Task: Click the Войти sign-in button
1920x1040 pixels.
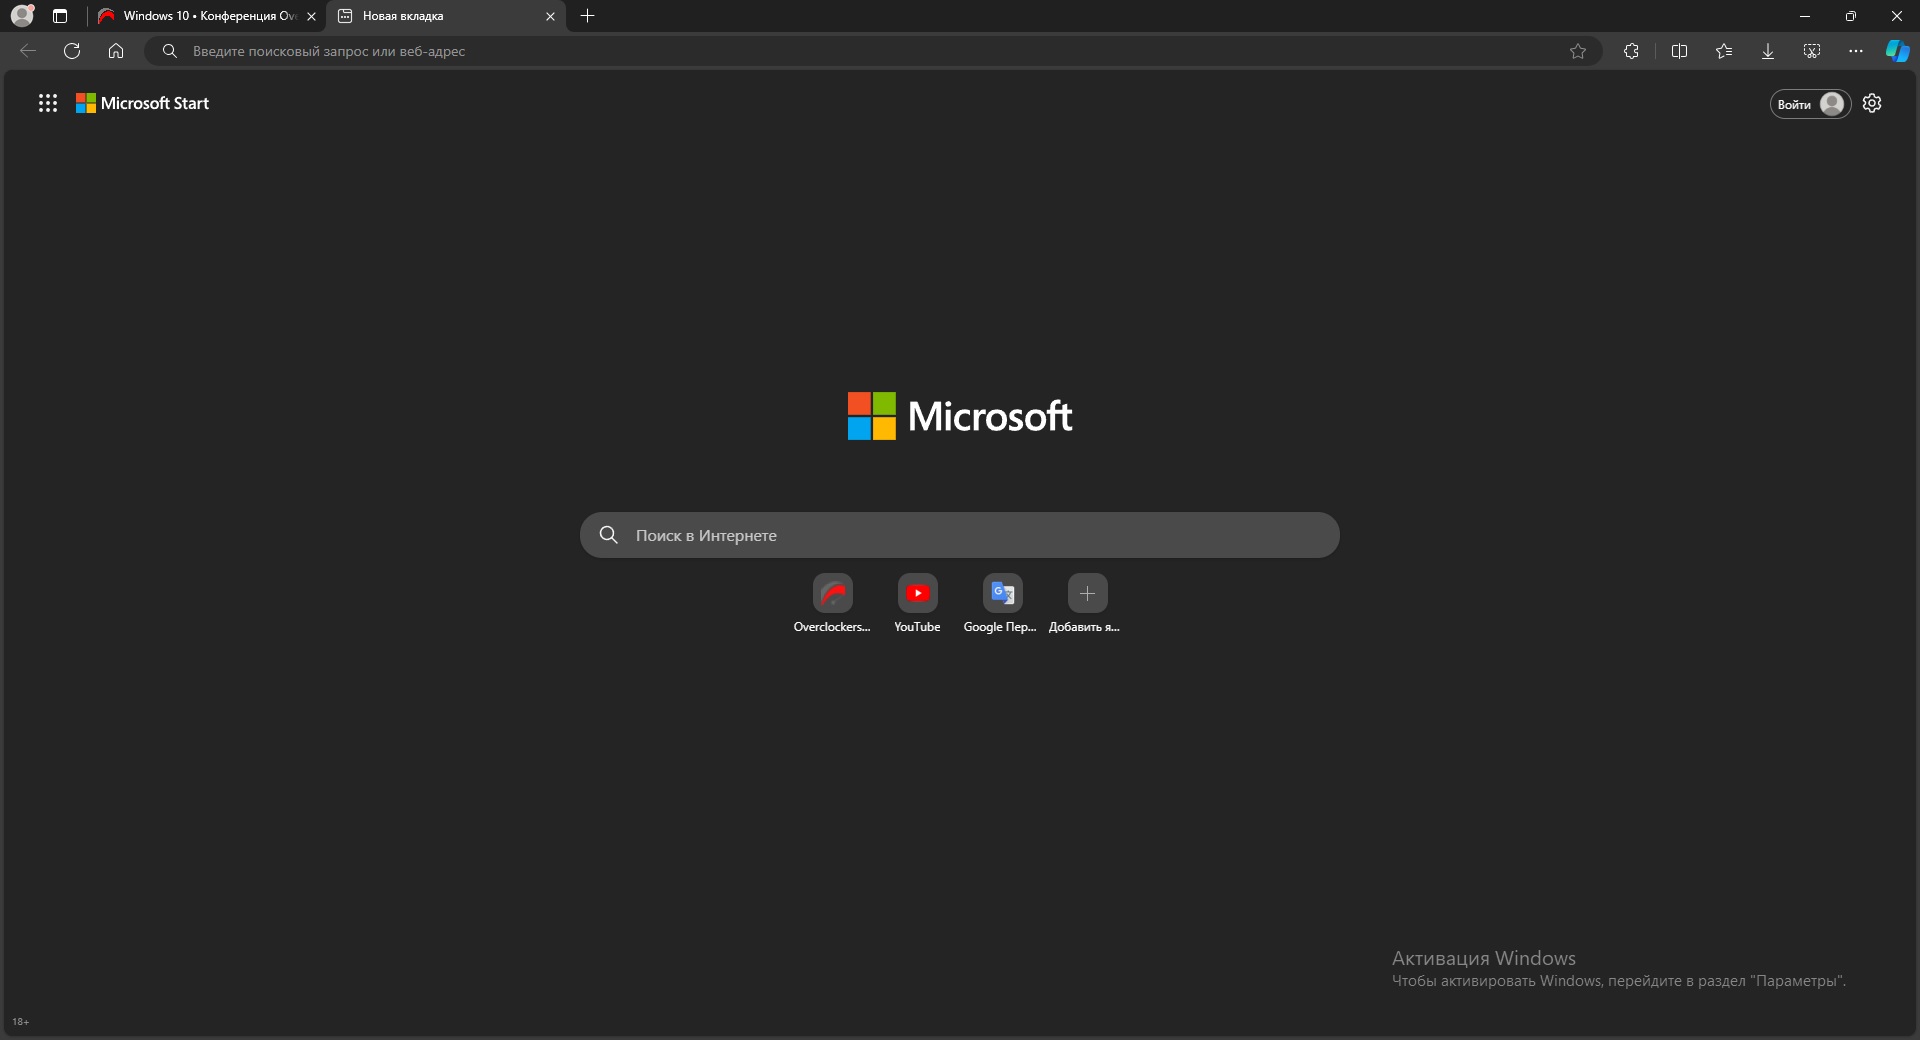Action: click(1810, 104)
